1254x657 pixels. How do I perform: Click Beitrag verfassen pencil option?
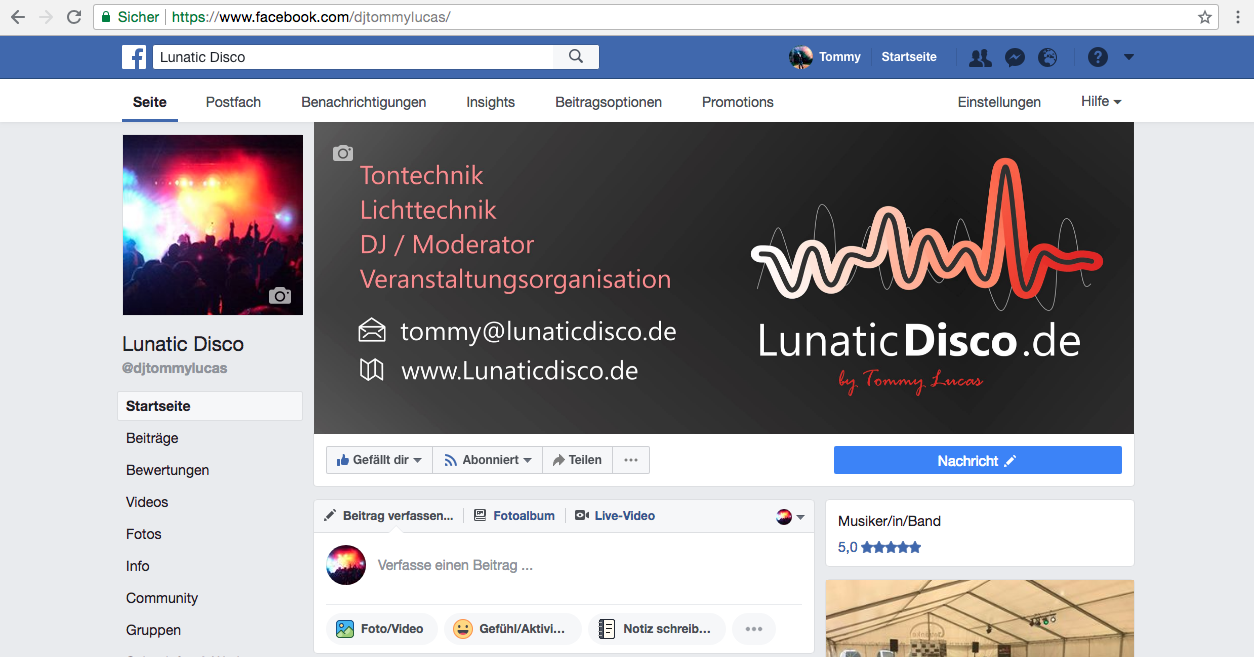389,516
